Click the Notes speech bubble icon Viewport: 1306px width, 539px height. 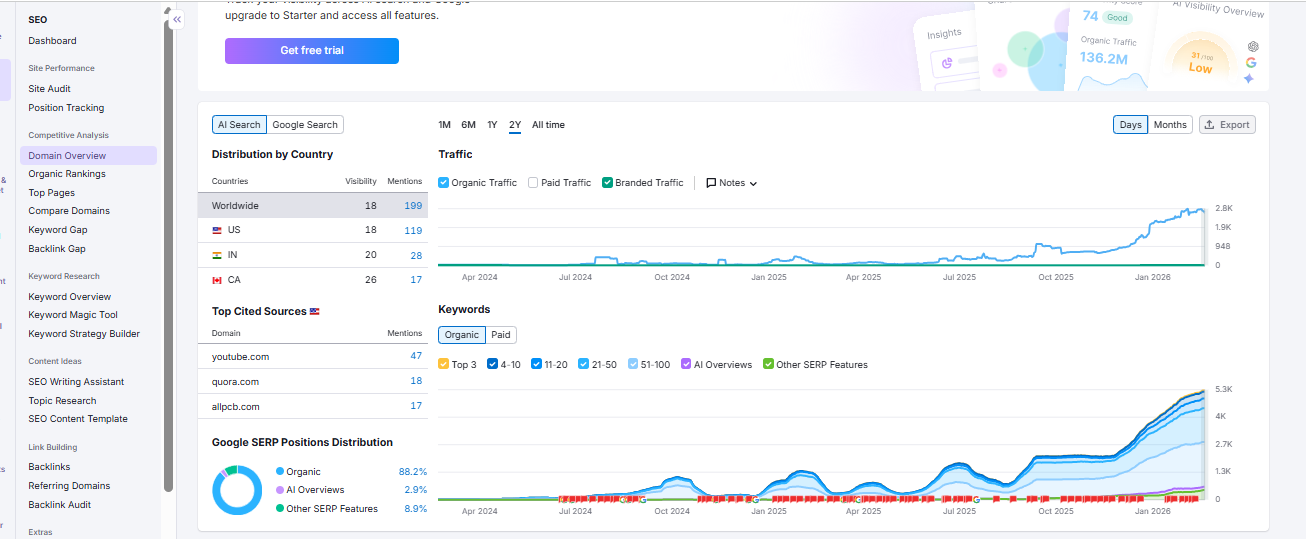[x=711, y=183]
